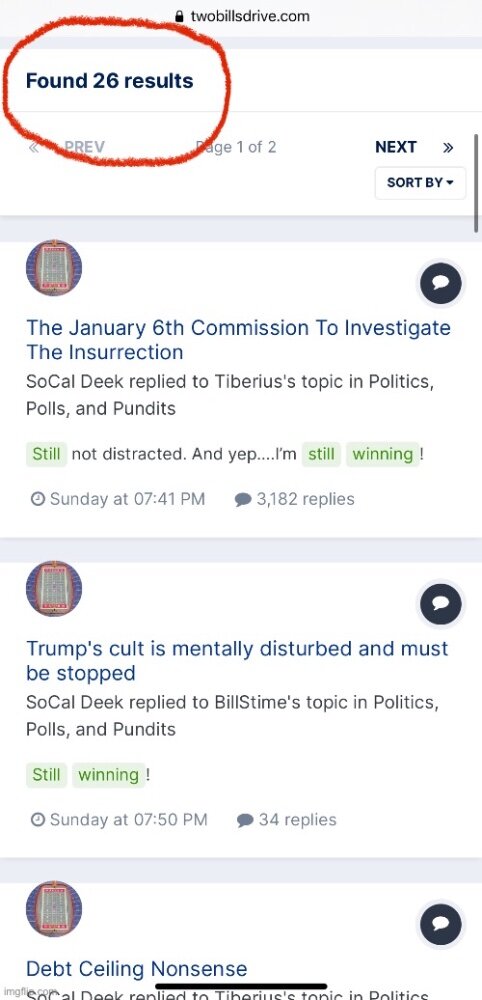Image resolution: width=482 pixels, height=1000 pixels.
Task: Click the page scrollbar on right edge
Action: (476, 184)
